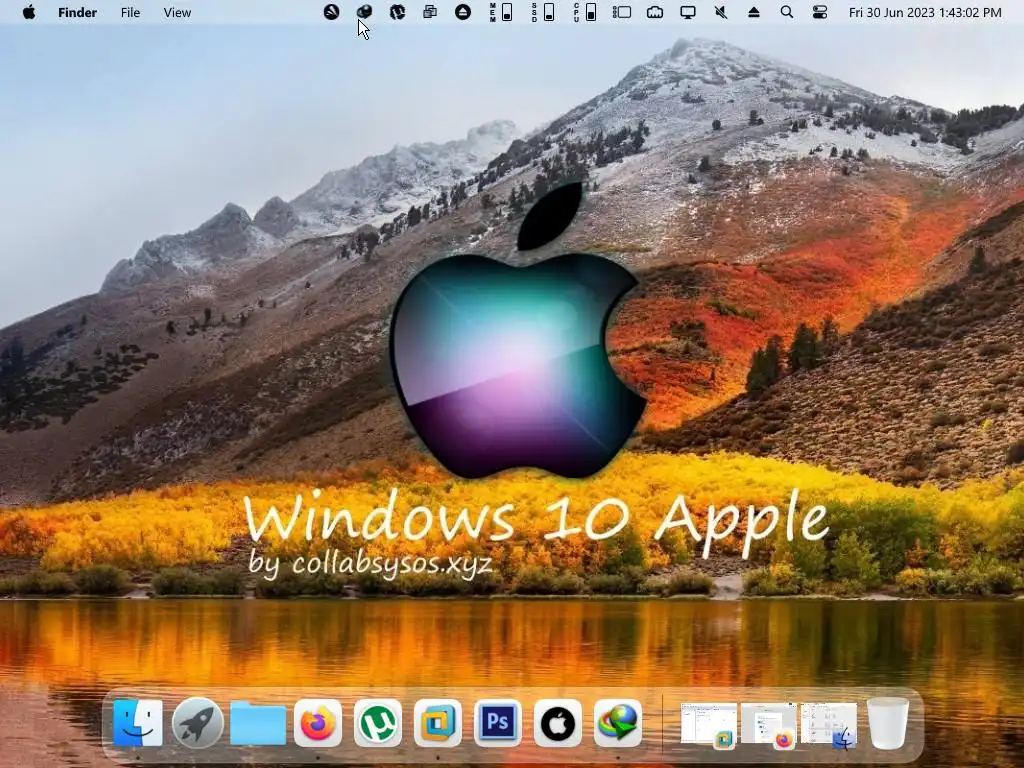Open Finder from the dock
The image size is (1024, 768).
138,723
